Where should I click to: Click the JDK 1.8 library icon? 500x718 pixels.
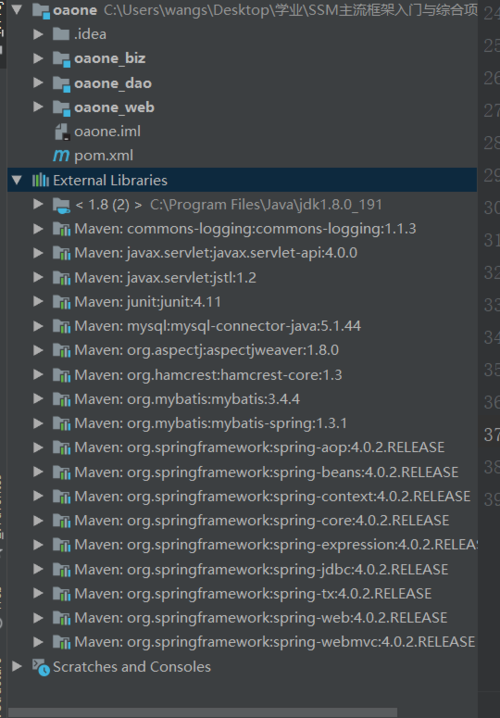(61, 205)
